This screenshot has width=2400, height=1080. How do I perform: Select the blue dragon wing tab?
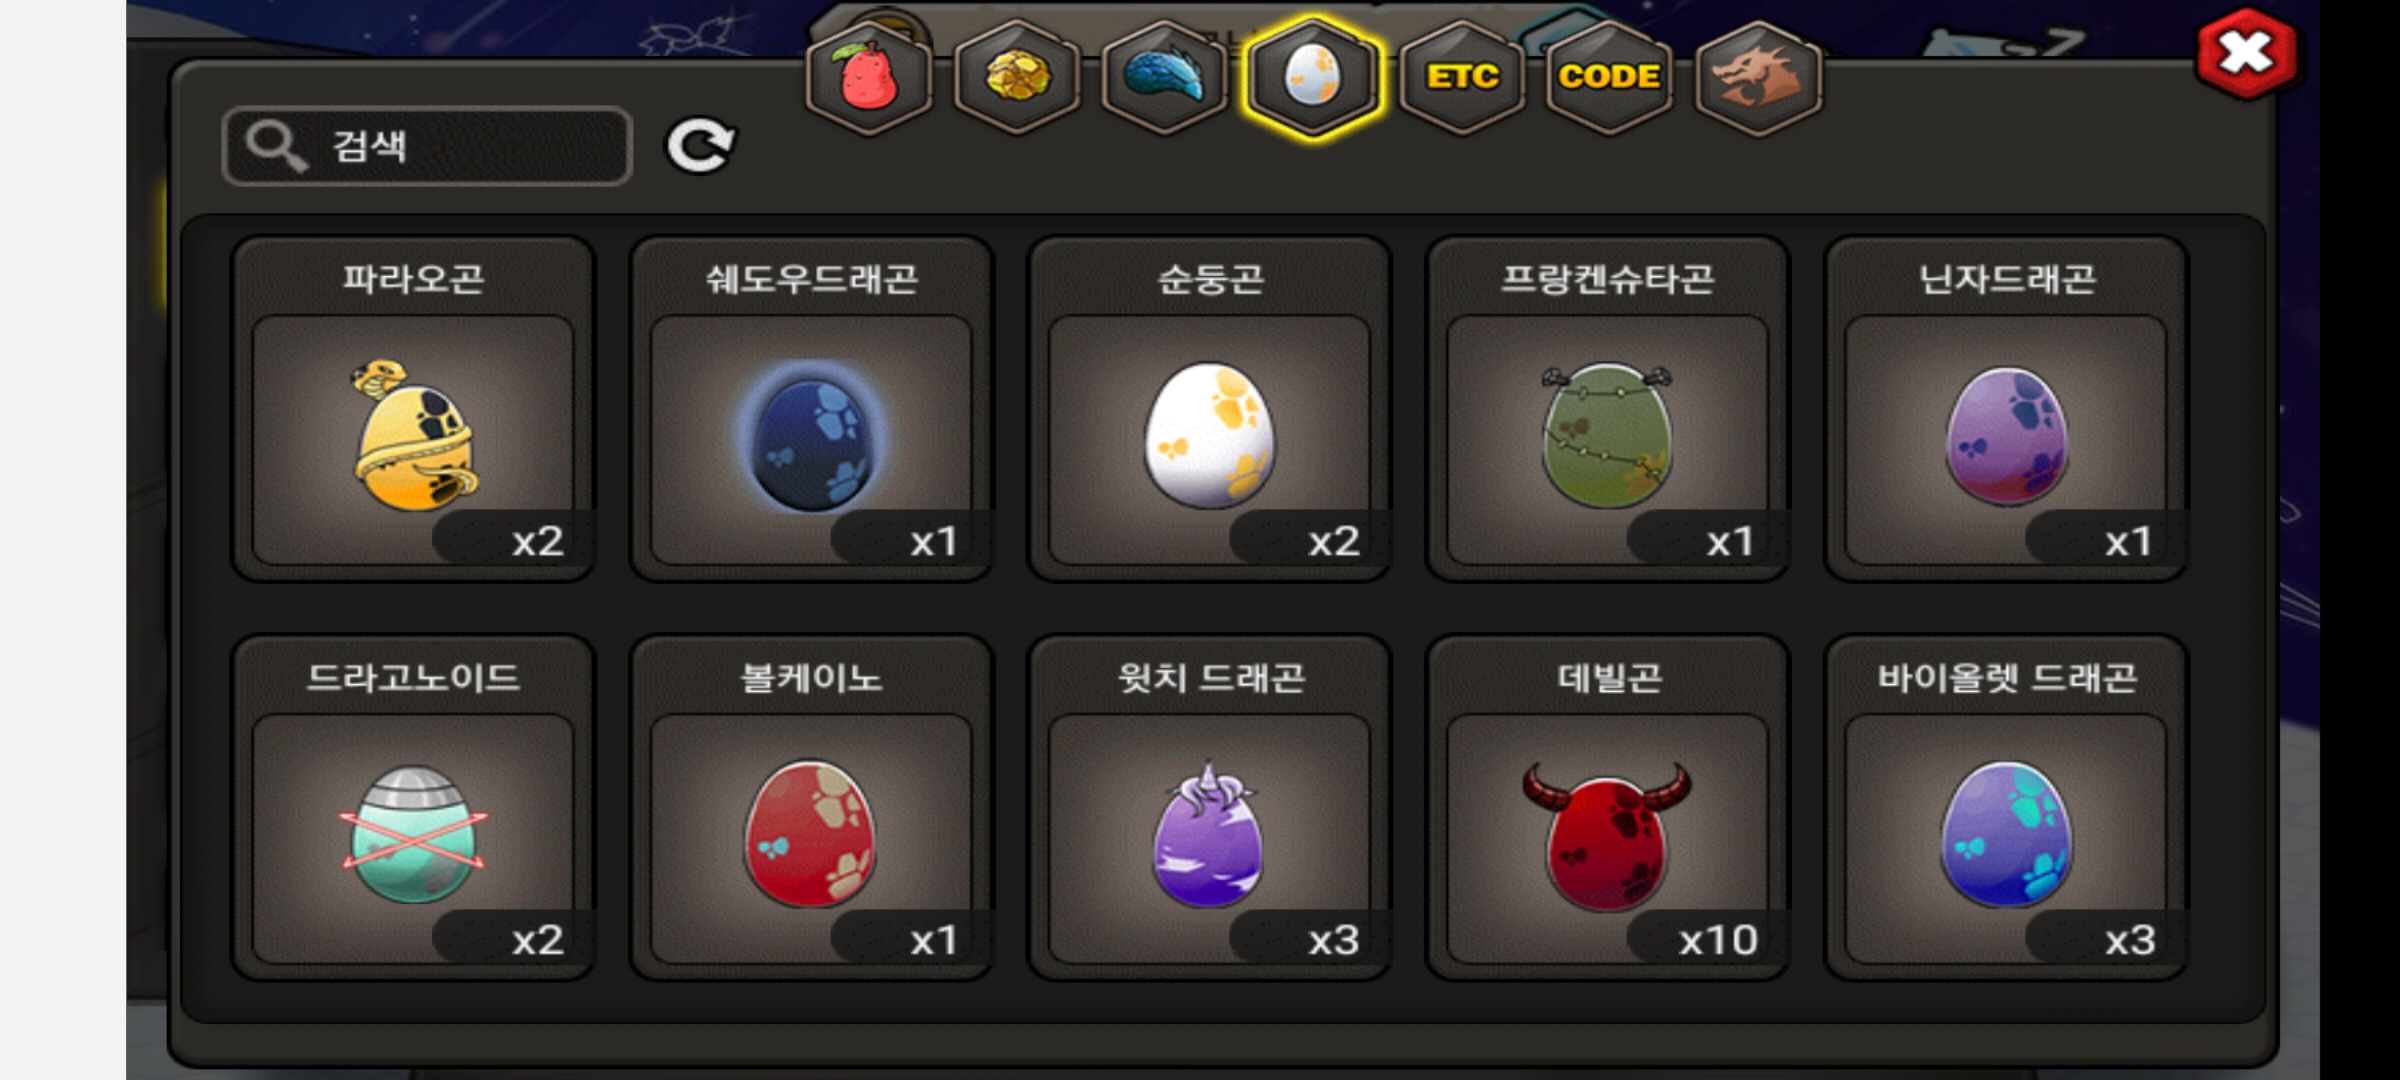[x=1164, y=78]
